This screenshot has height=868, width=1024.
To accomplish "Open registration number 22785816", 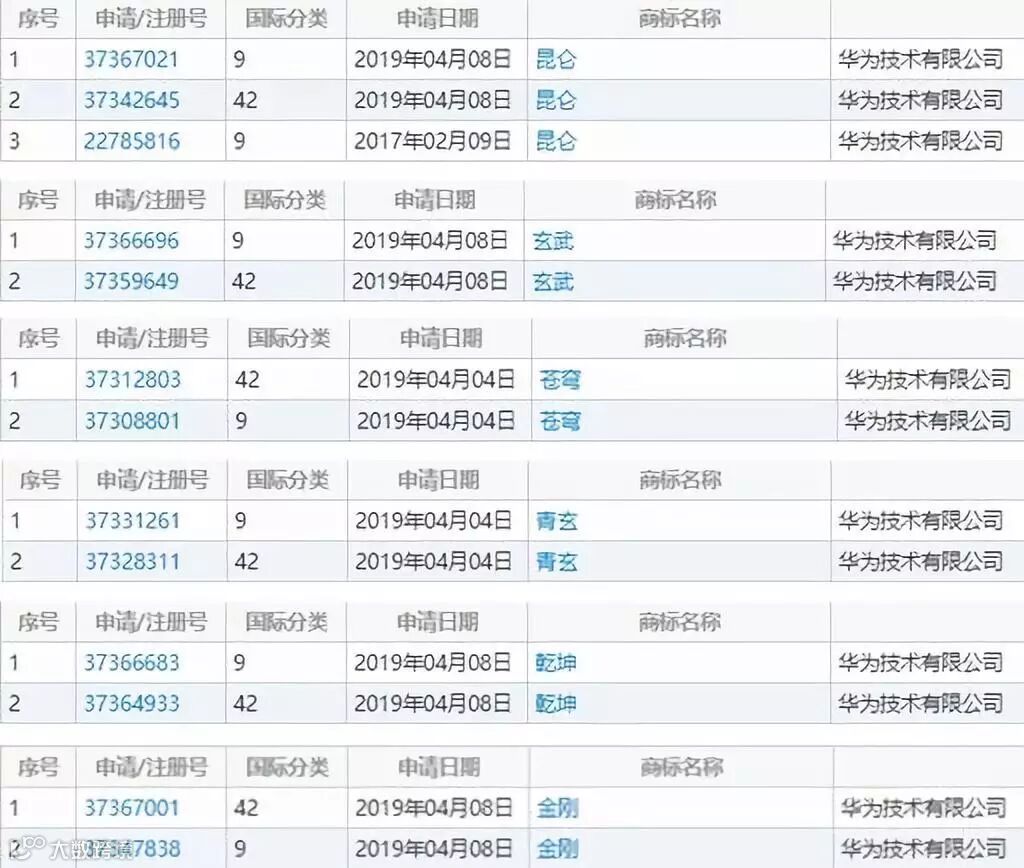I will [x=131, y=140].
